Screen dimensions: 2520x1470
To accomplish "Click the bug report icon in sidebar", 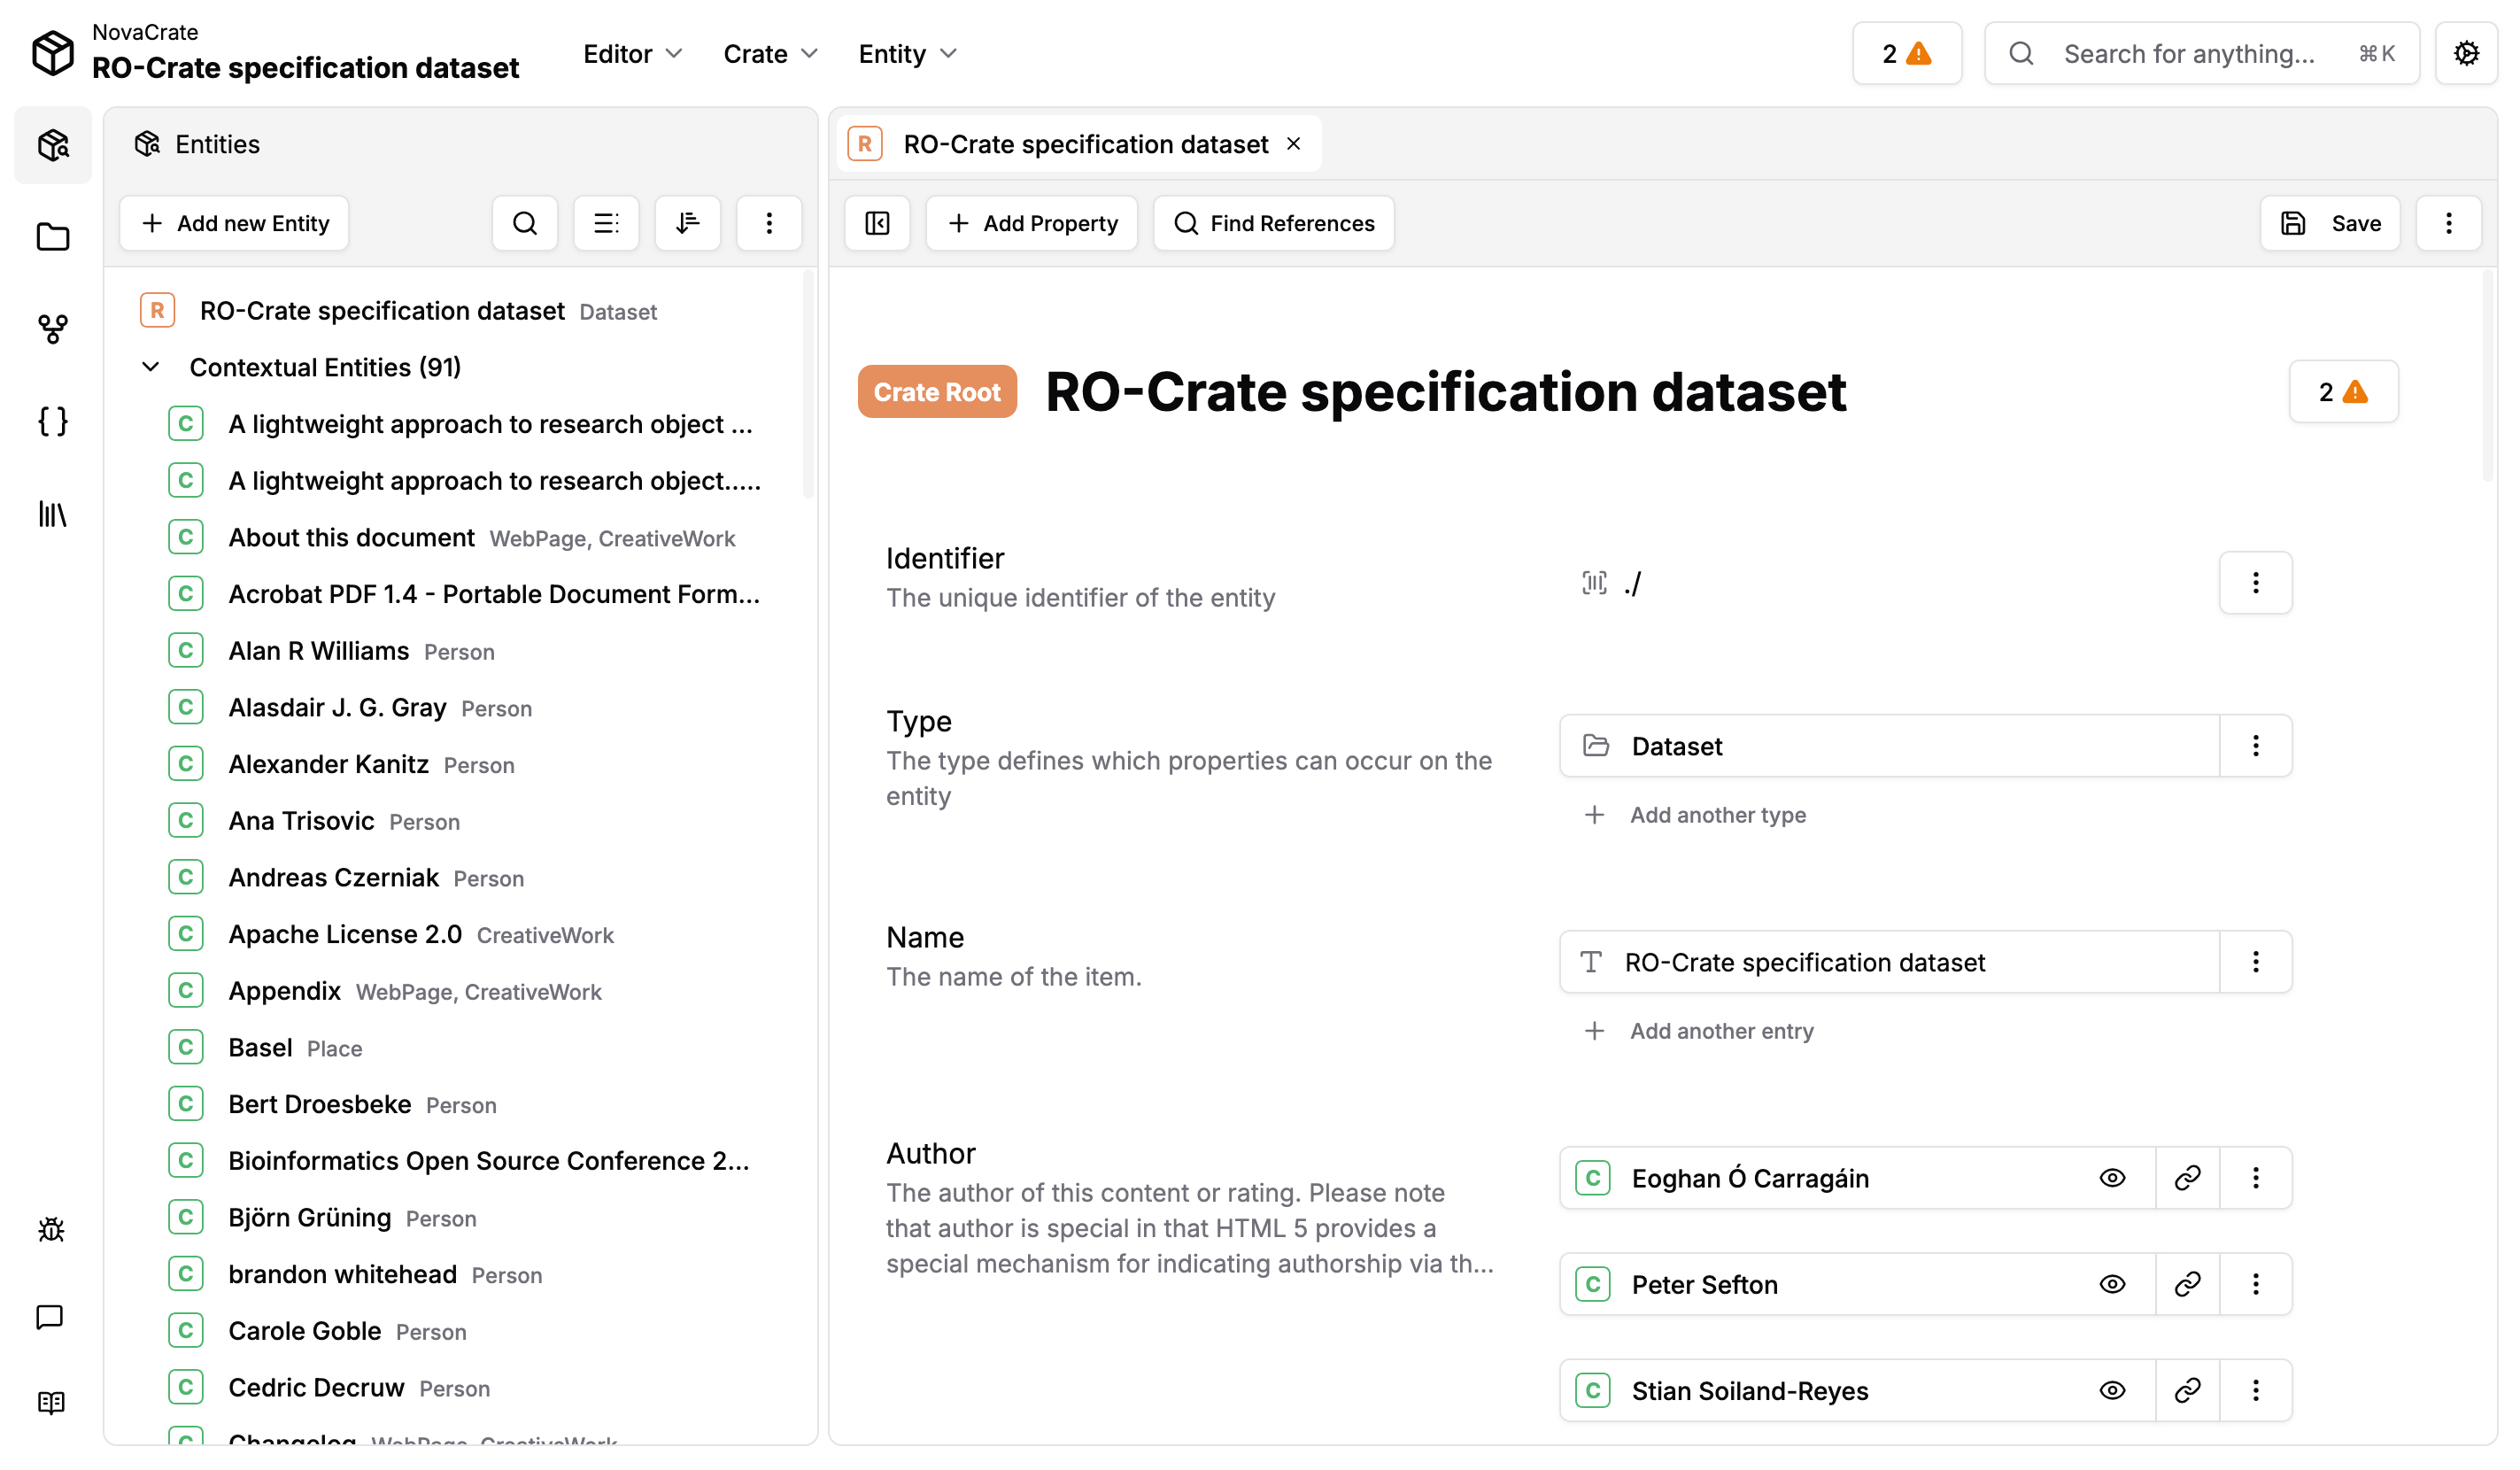I will tap(51, 1229).
